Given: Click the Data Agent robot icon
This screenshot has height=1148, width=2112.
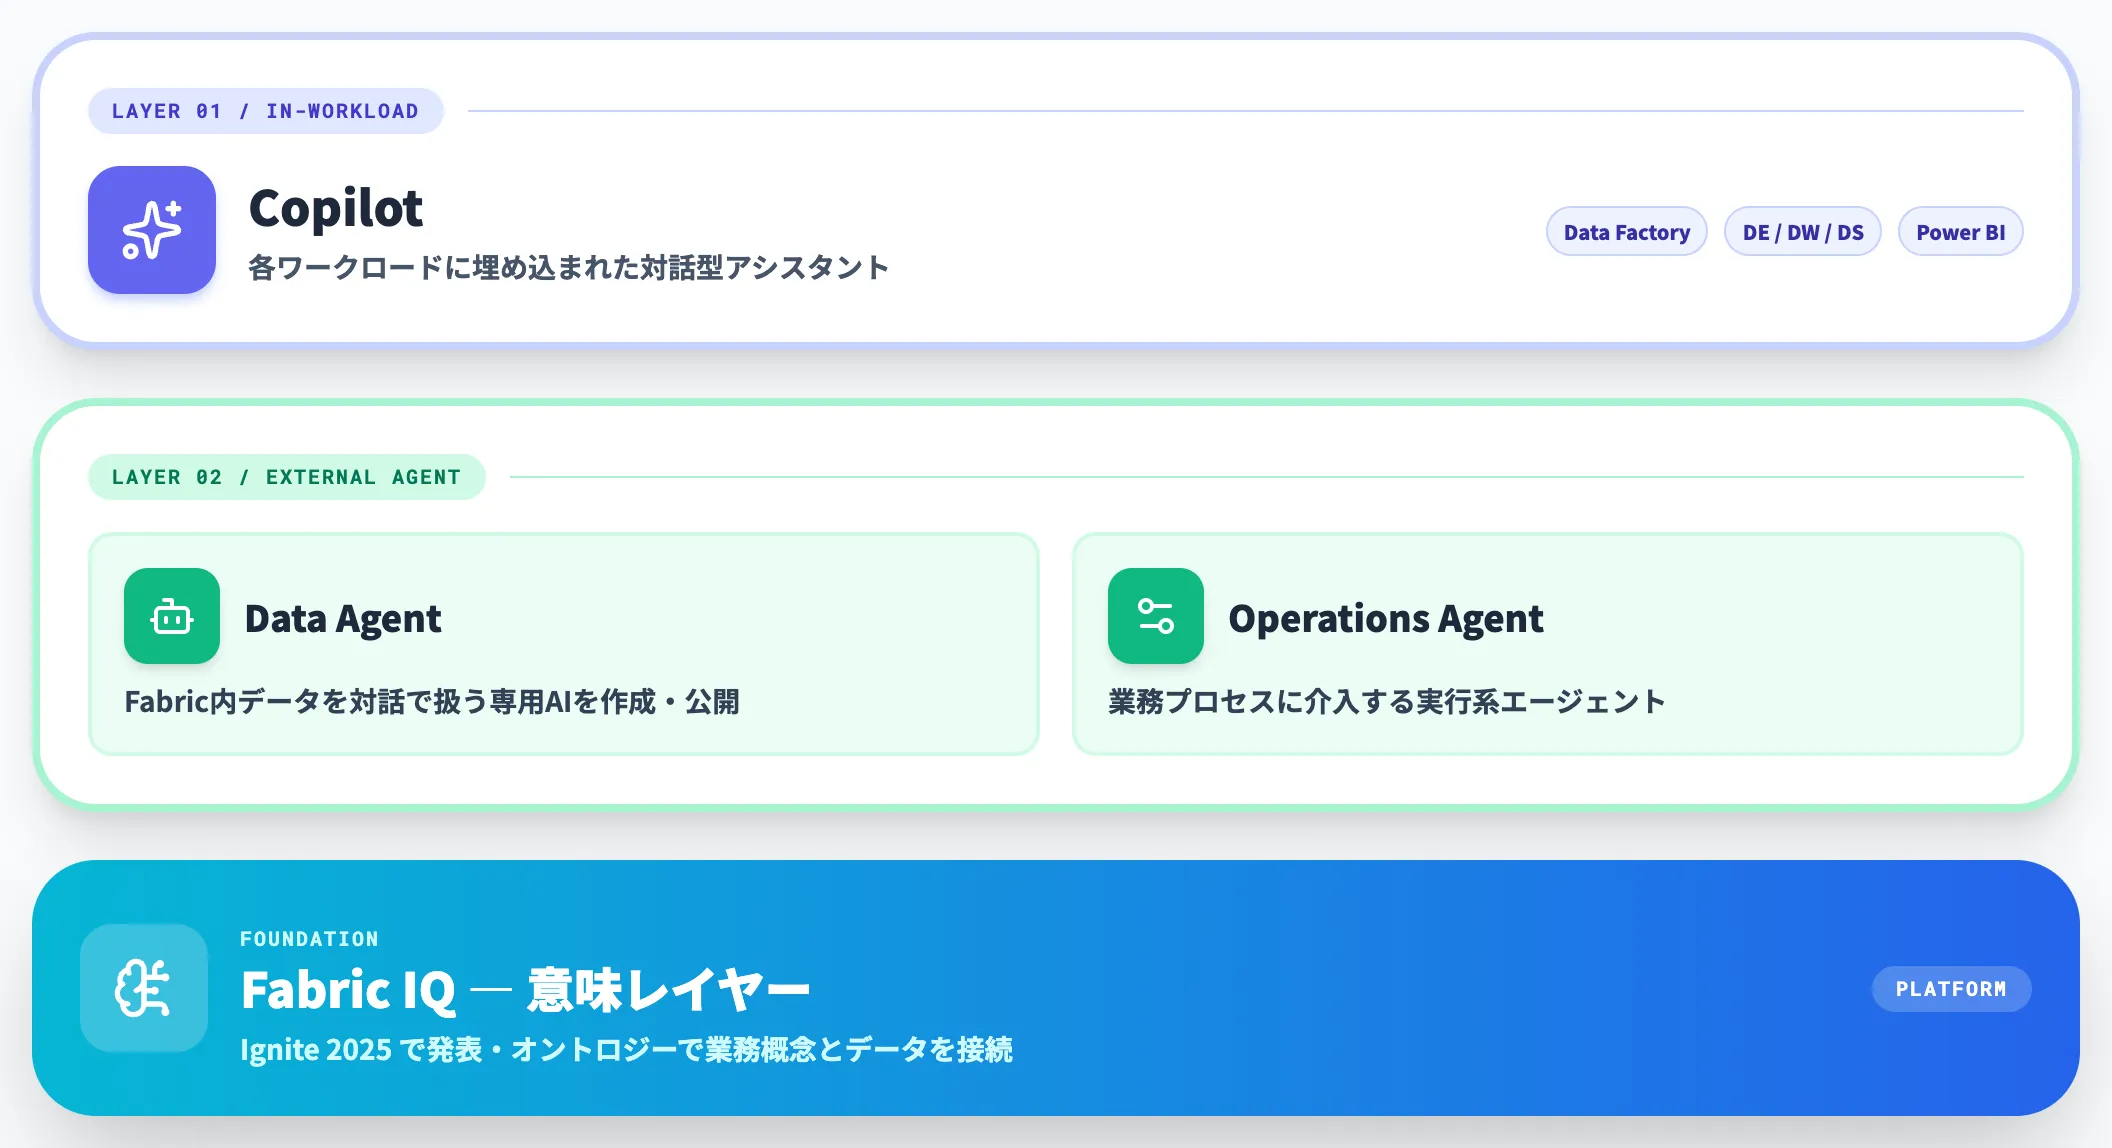Looking at the screenshot, I should pos(172,616).
